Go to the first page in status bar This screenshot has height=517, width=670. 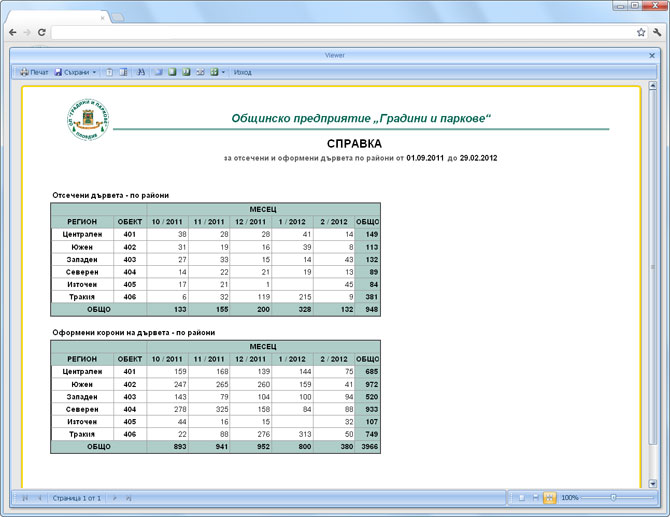[25, 498]
